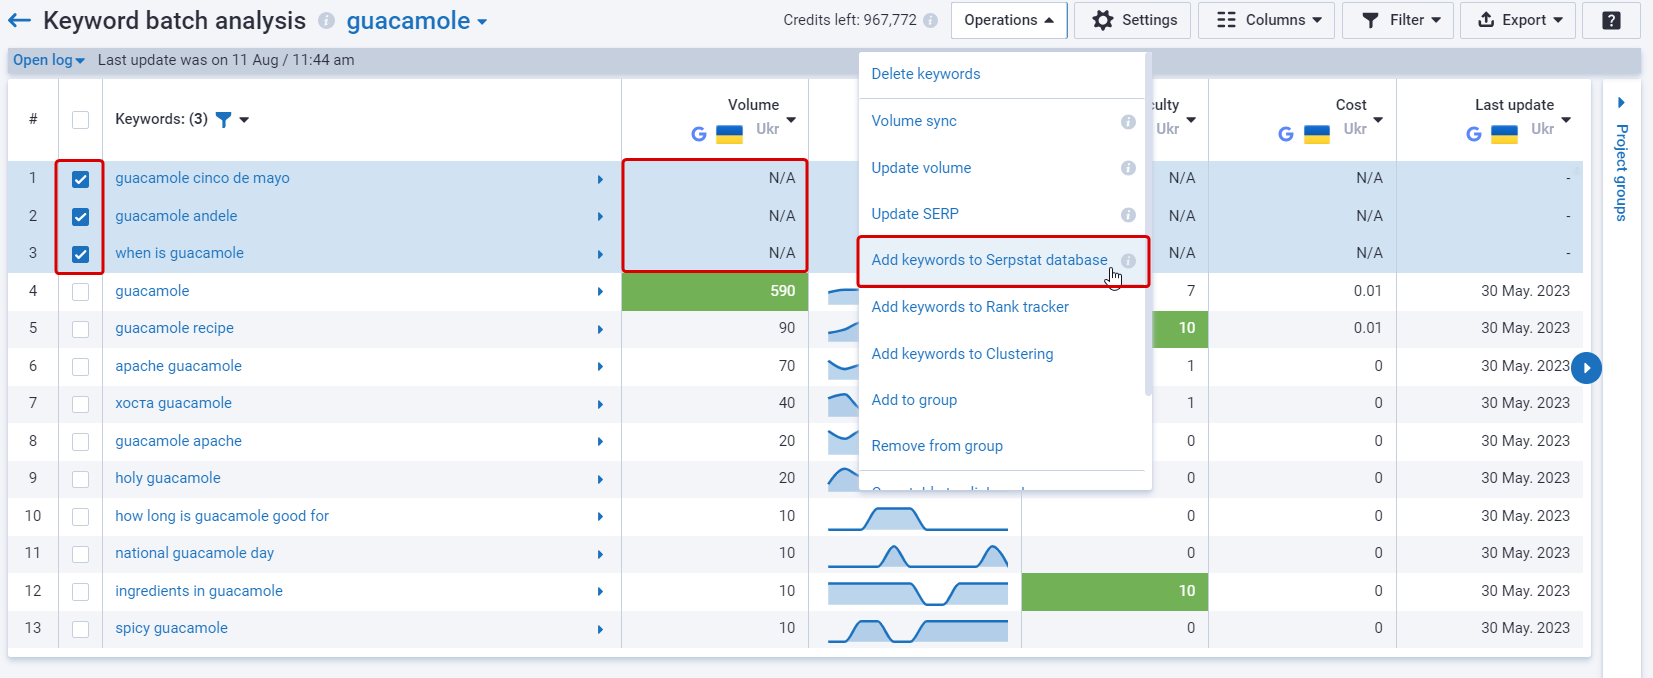The image size is (1653, 678).
Task: Expand arrow for guacamole recipe row
Action: coord(600,330)
